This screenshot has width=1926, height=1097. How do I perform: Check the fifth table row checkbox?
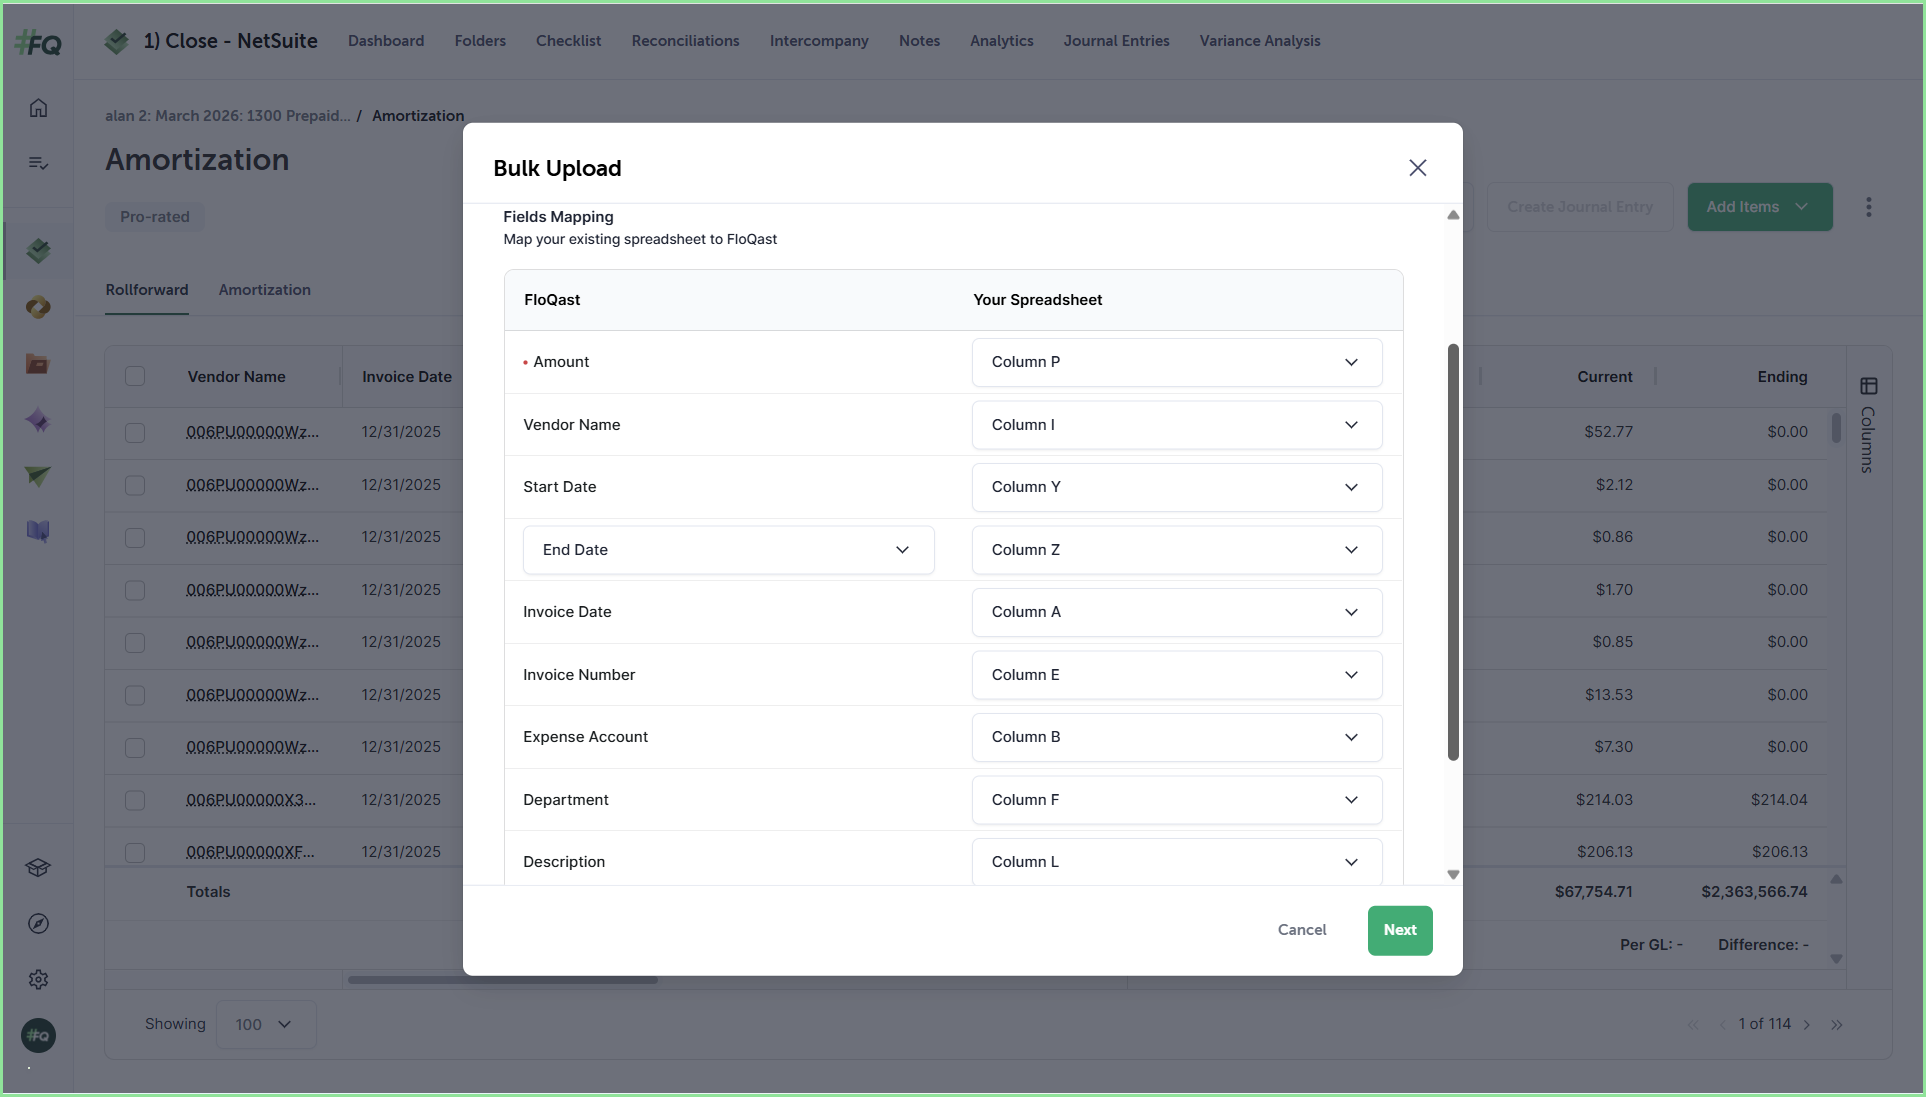click(x=135, y=643)
